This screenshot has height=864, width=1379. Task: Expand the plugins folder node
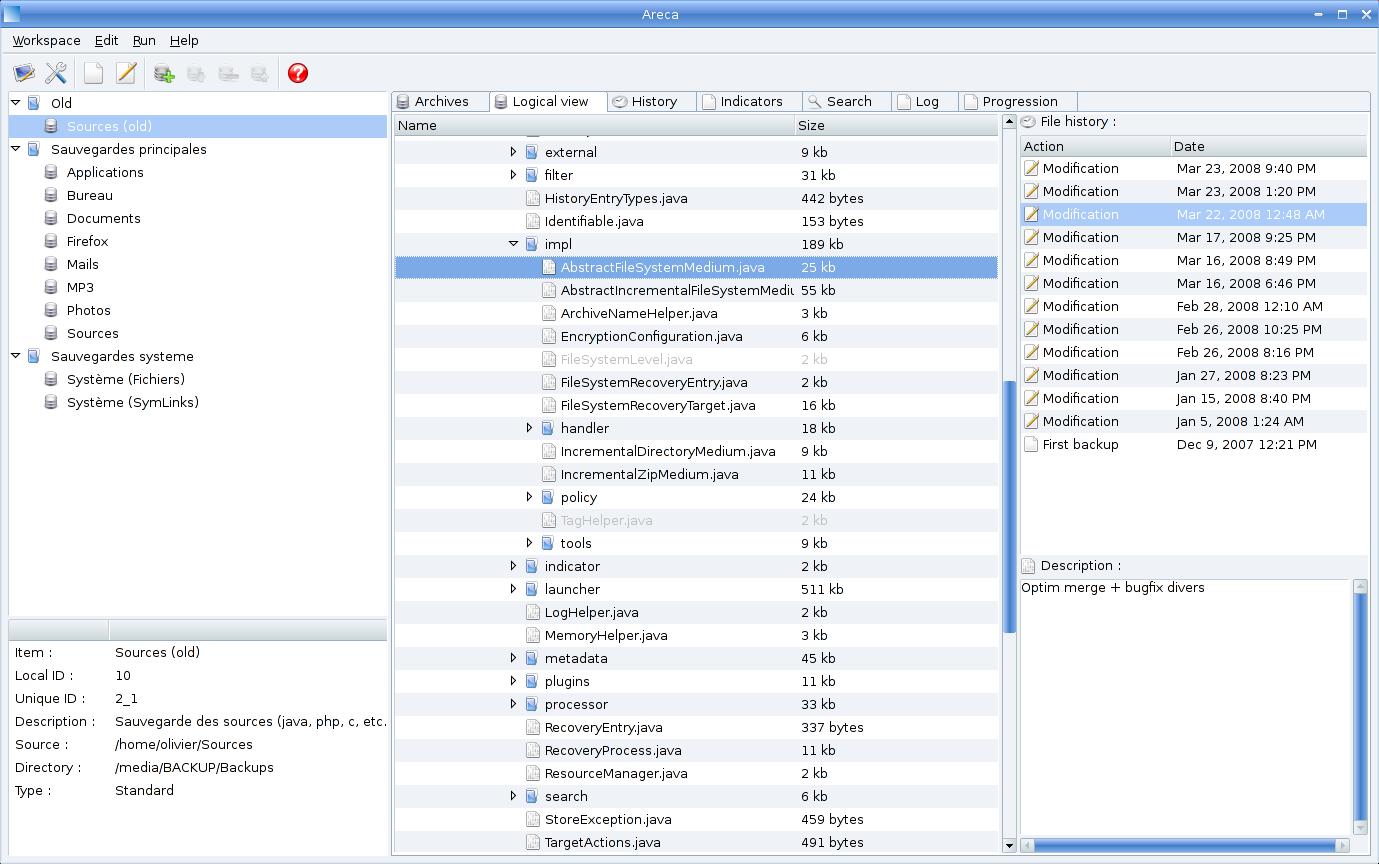coord(513,681)
